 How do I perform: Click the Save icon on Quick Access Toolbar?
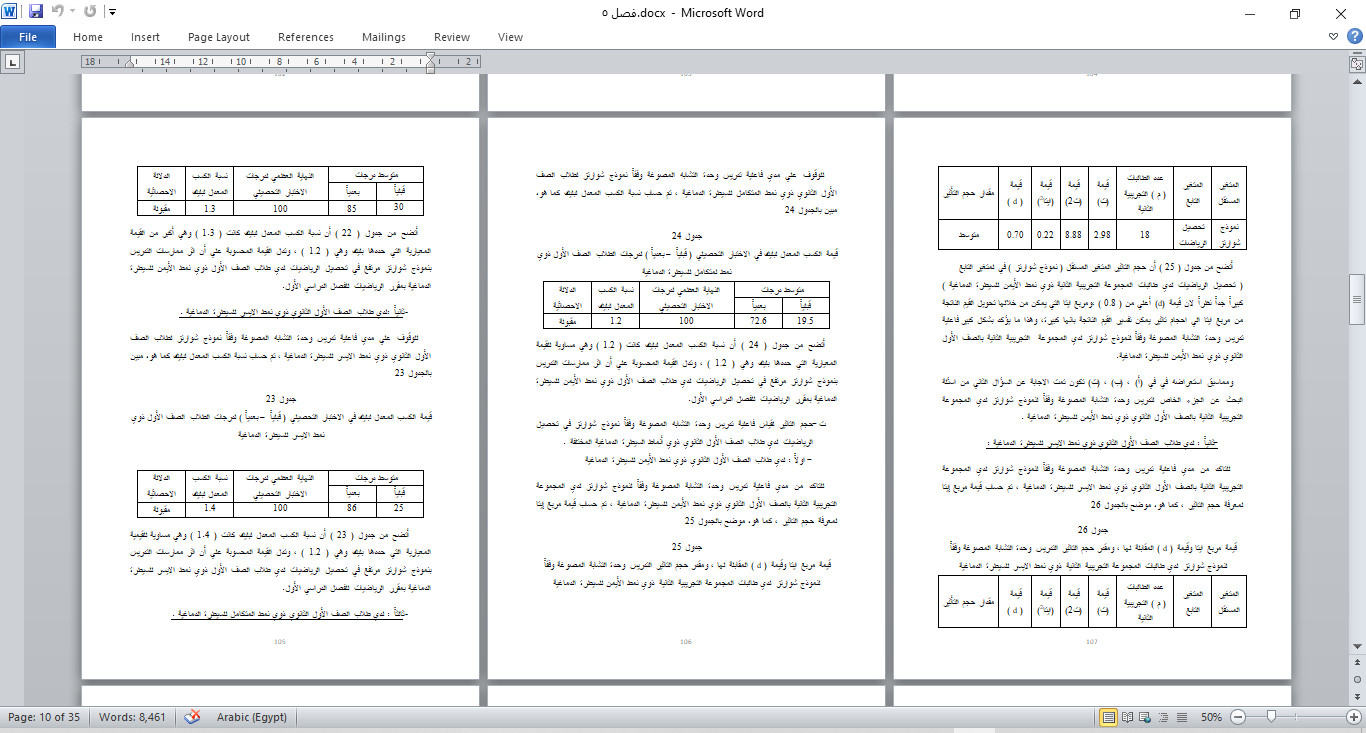[x=36, y=11]
